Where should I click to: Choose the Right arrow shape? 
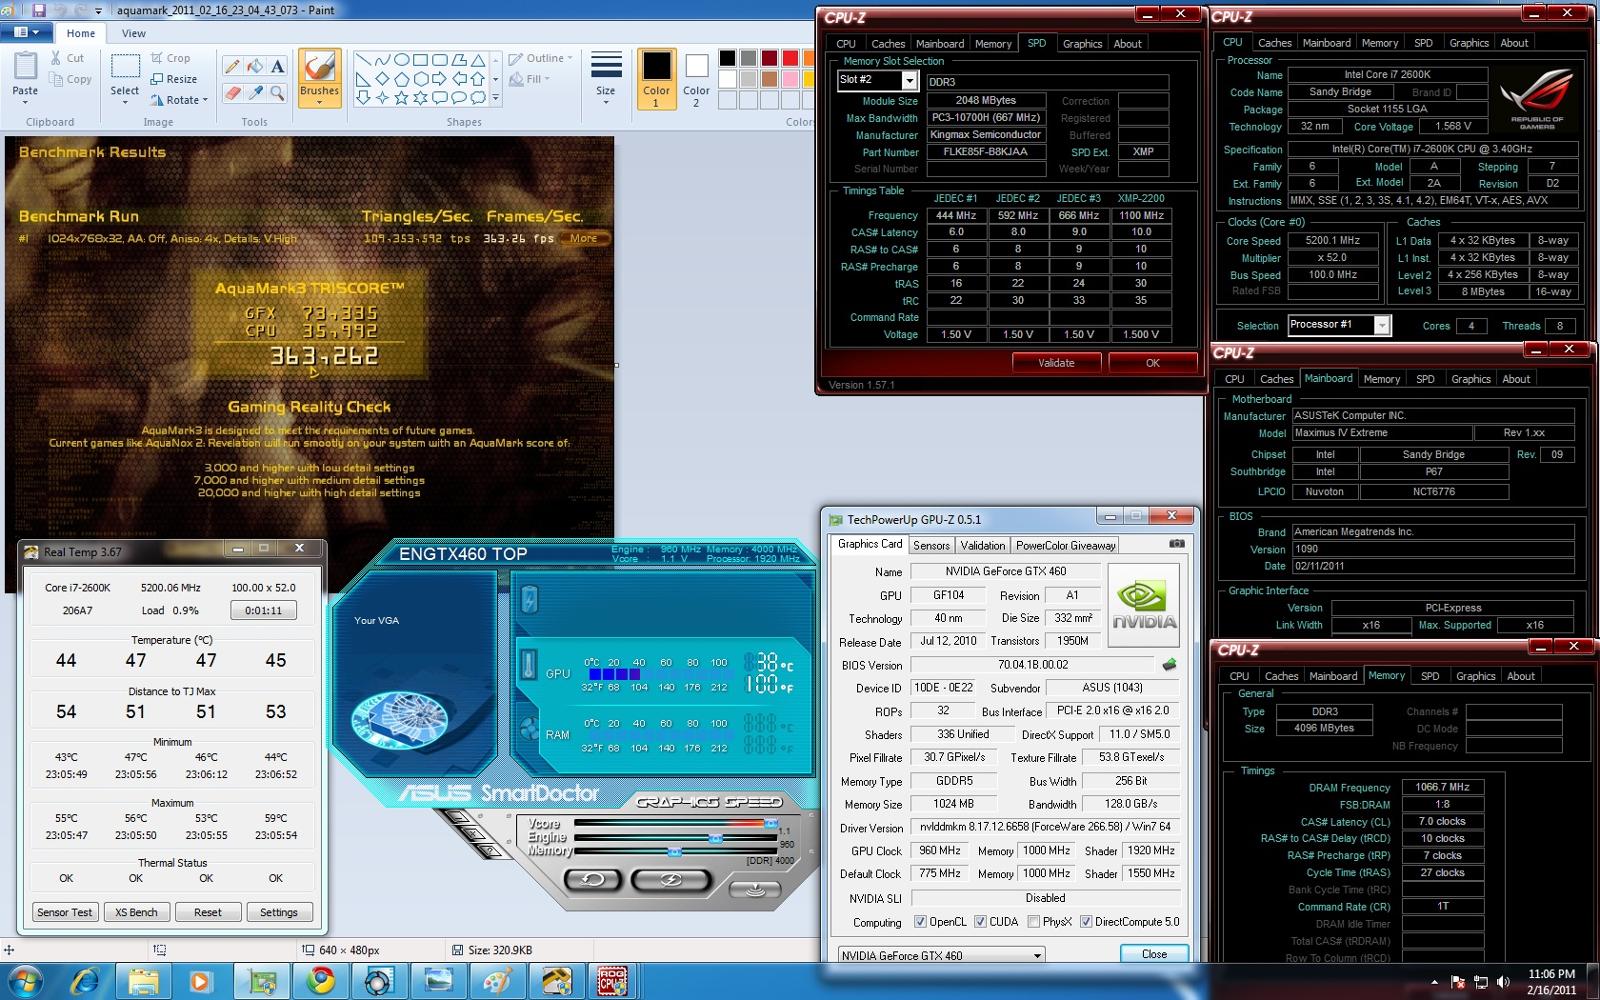(x=440, y=79)
